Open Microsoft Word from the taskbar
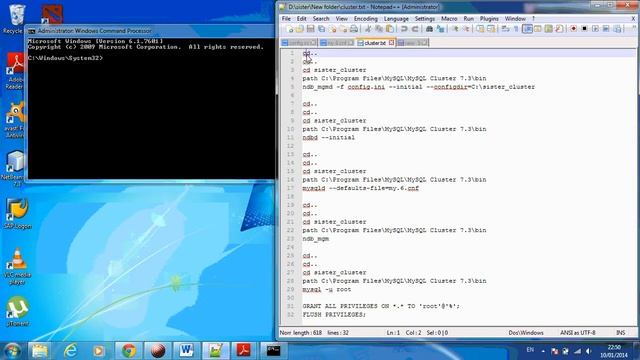 pos(186,351)
